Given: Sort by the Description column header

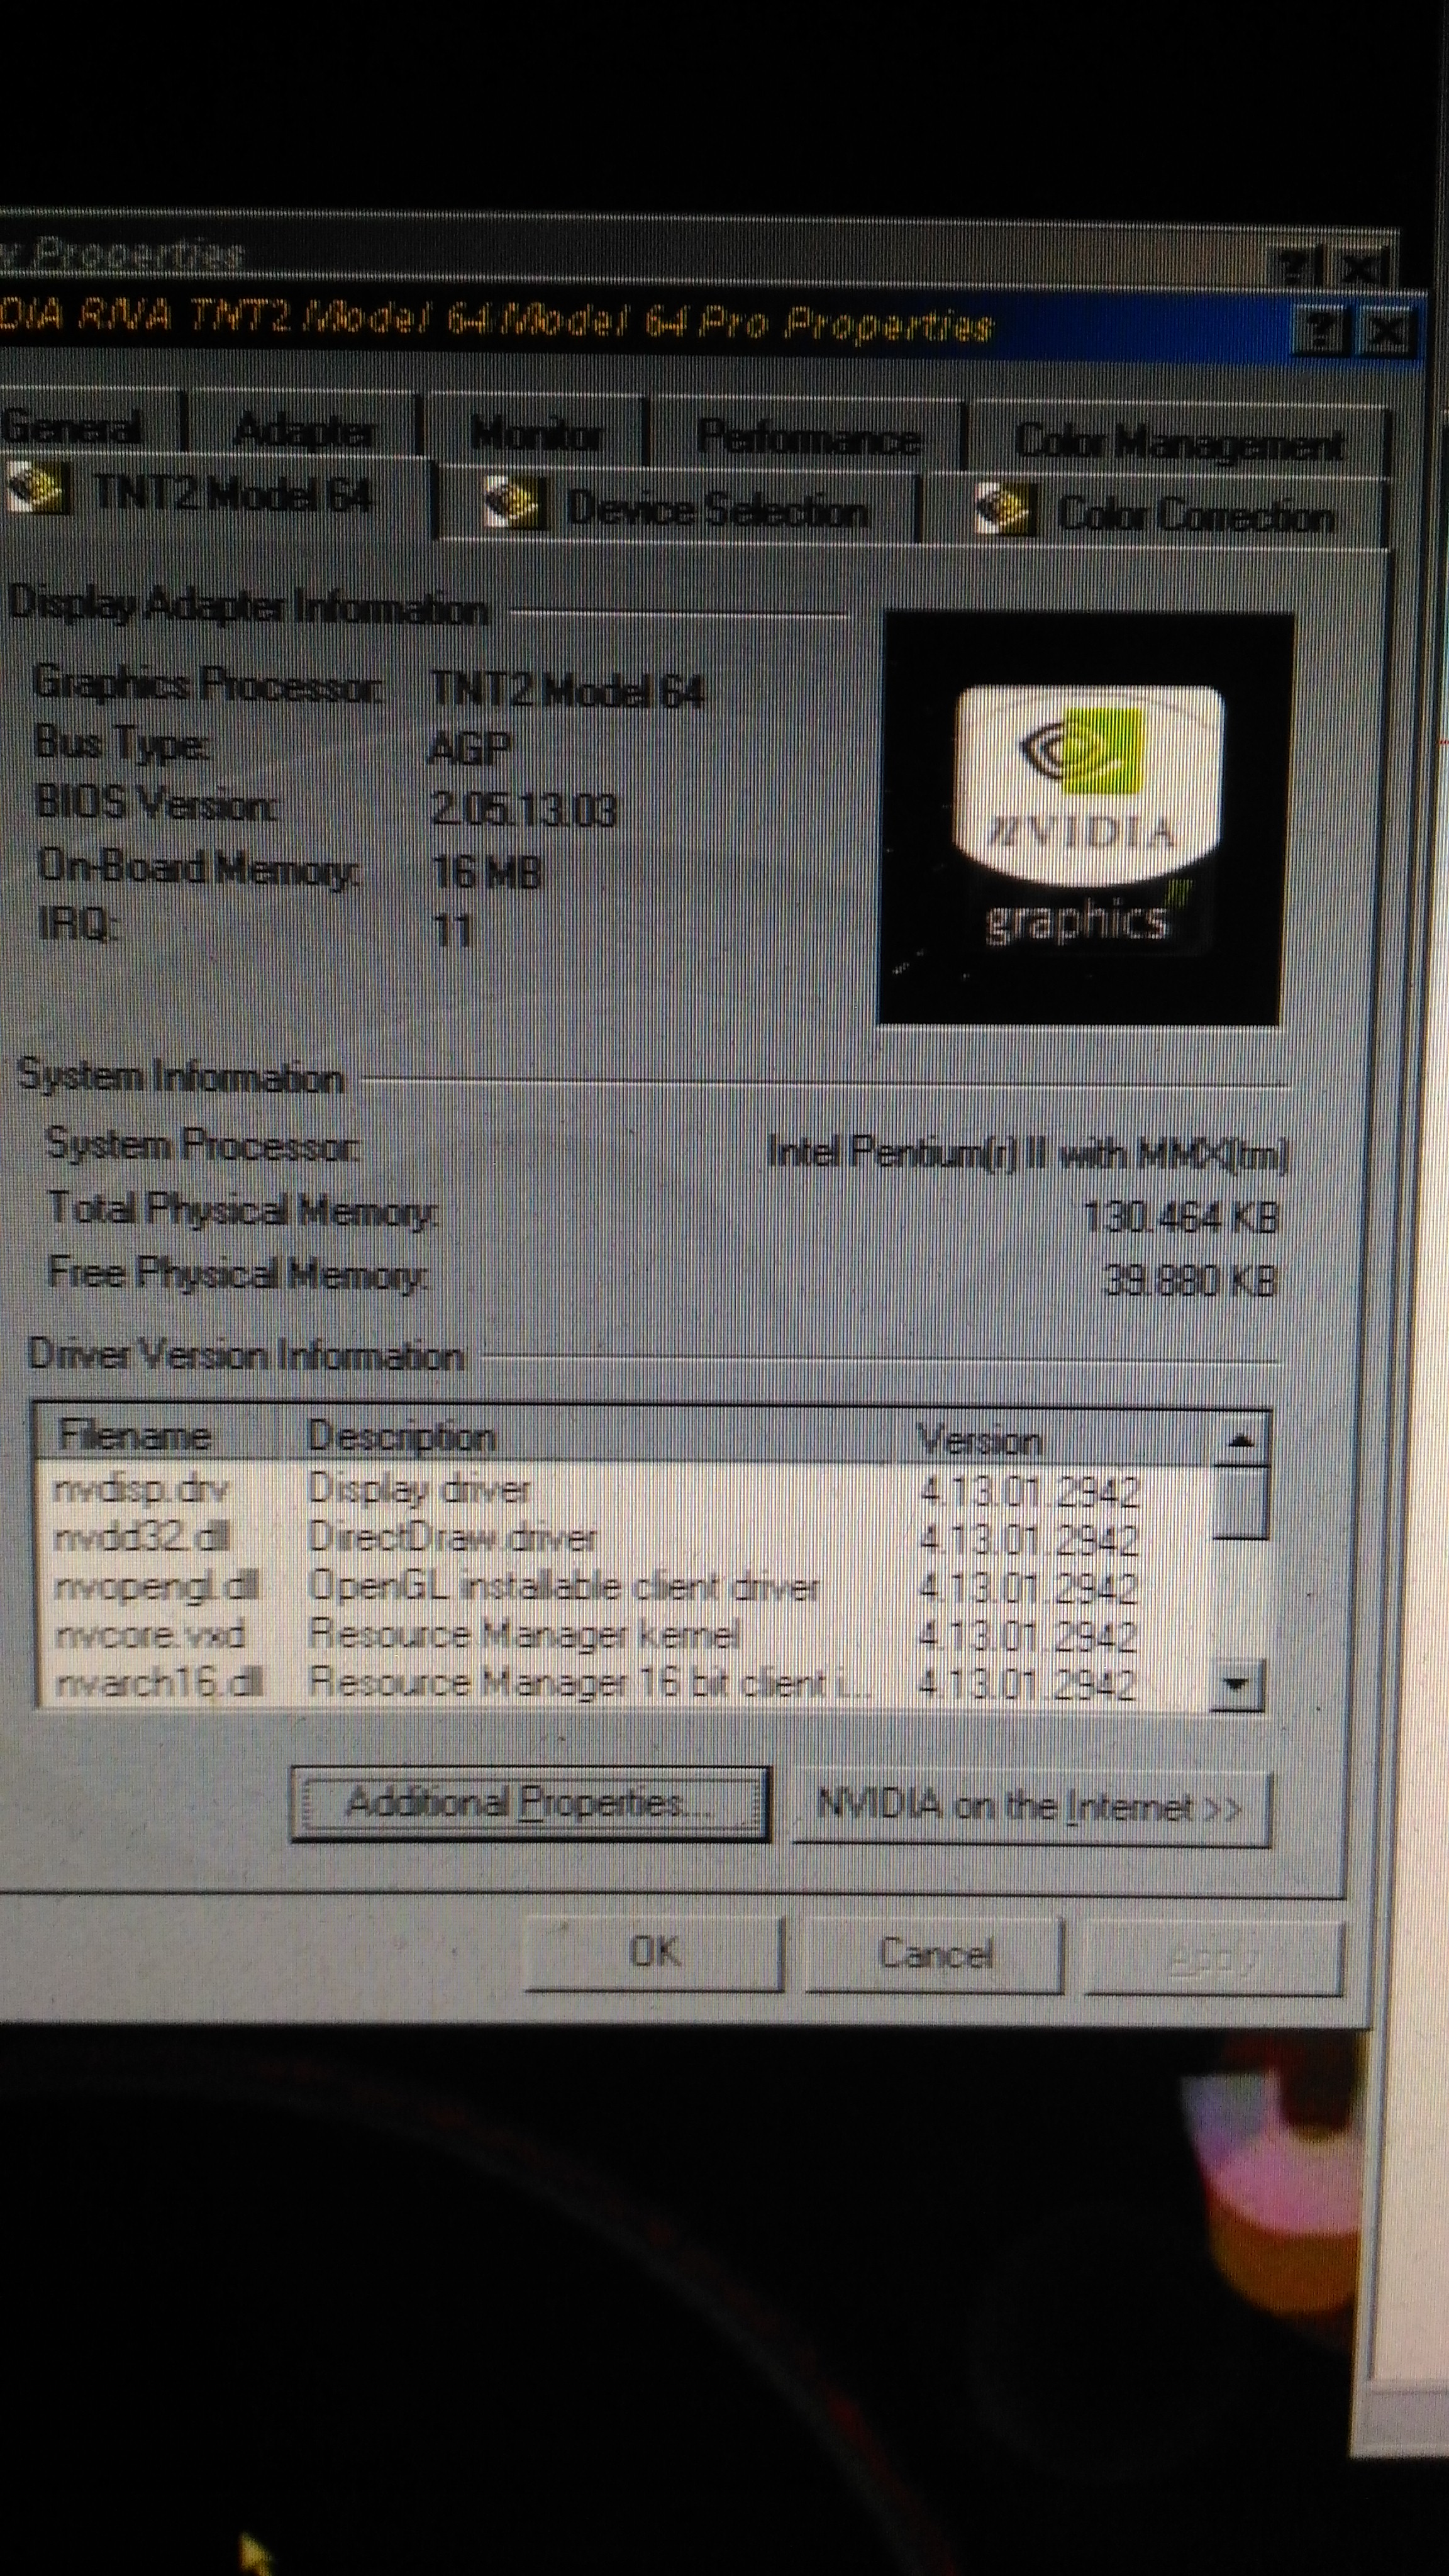Looking at the screenshot, I should click(590, 1438).
